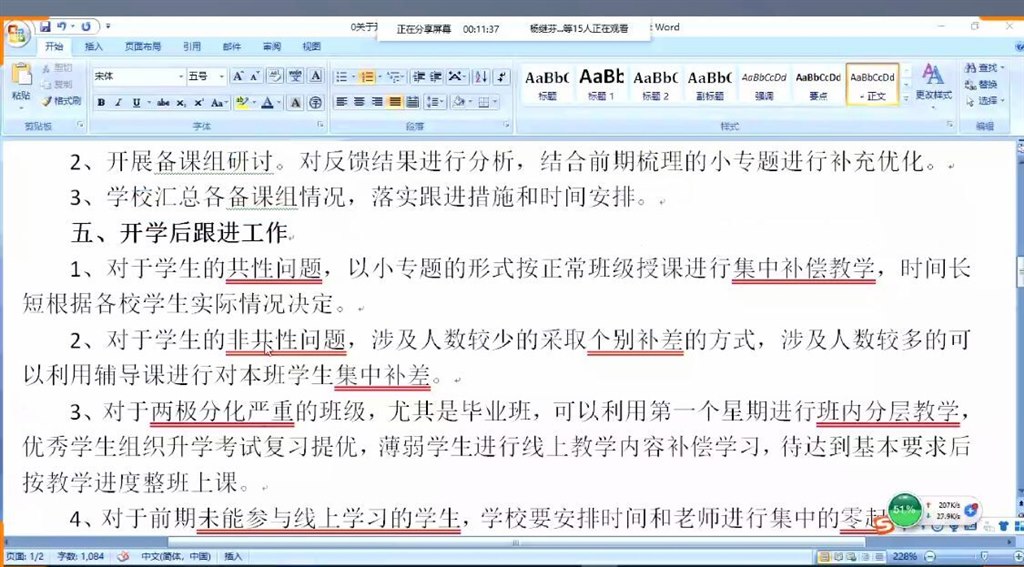
Task: Click the word count (字数: 1,084) status
Action: pos(80,557)
